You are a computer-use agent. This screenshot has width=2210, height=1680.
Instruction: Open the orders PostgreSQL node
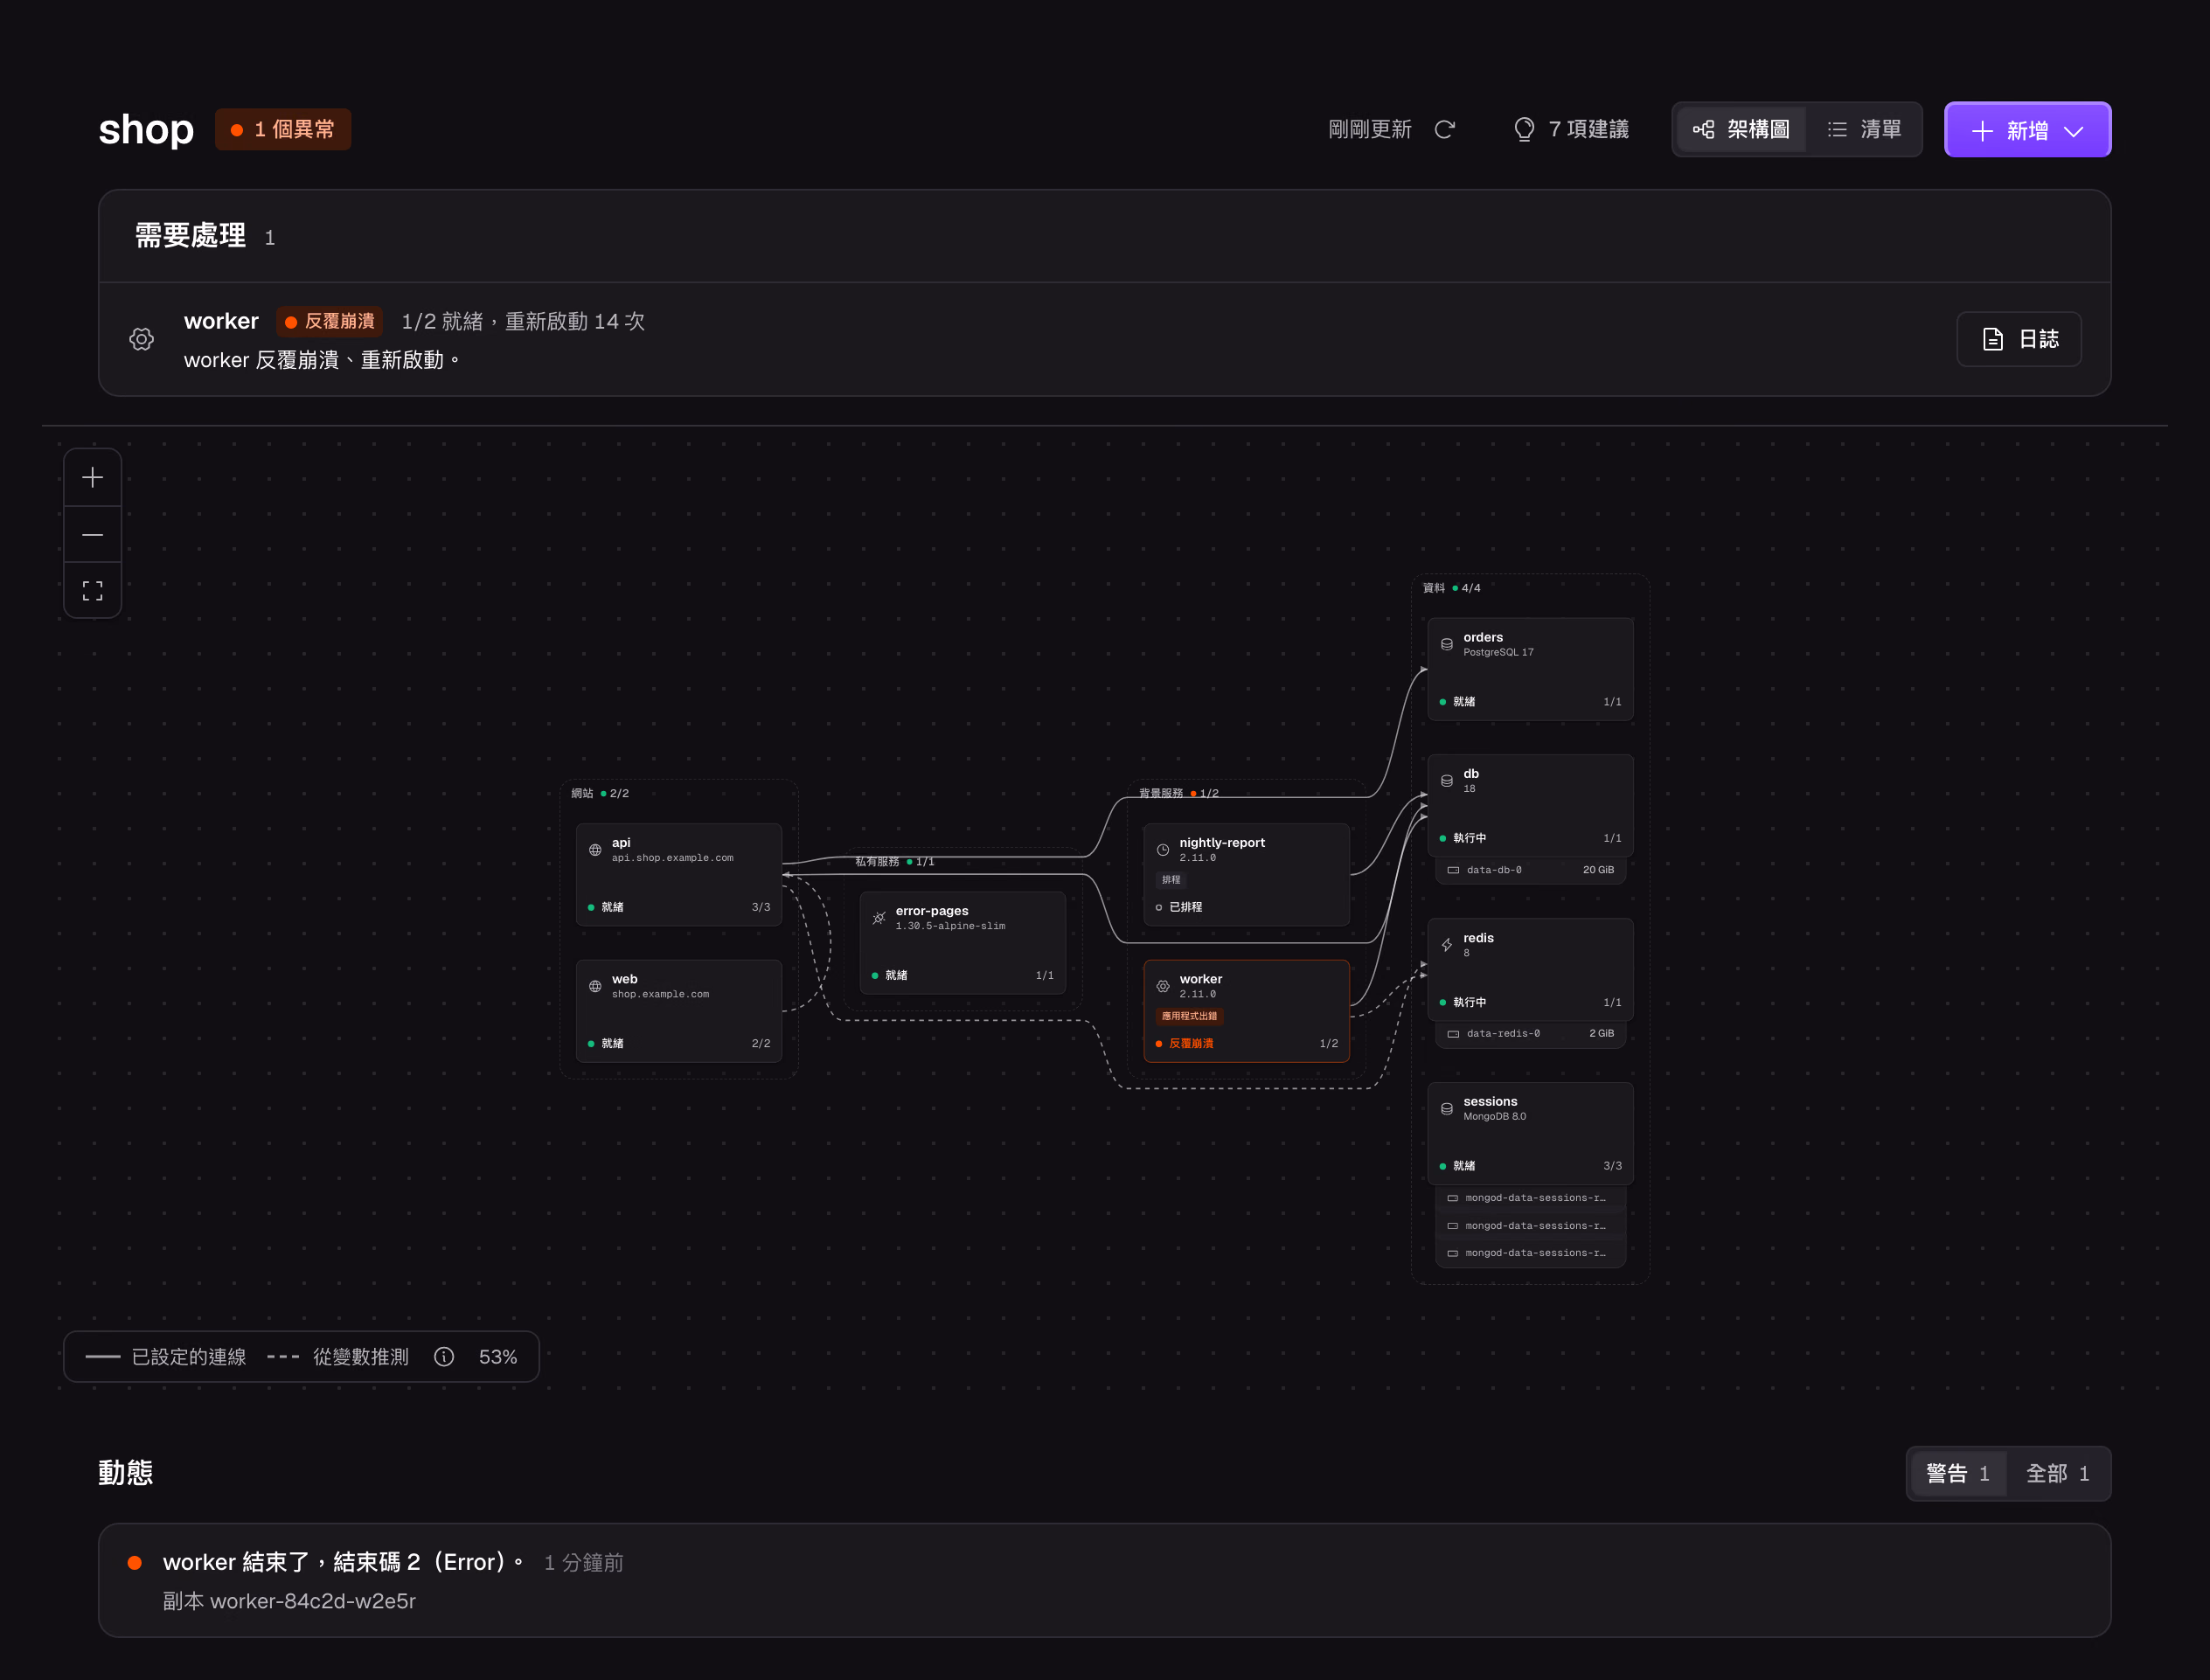1530,669
